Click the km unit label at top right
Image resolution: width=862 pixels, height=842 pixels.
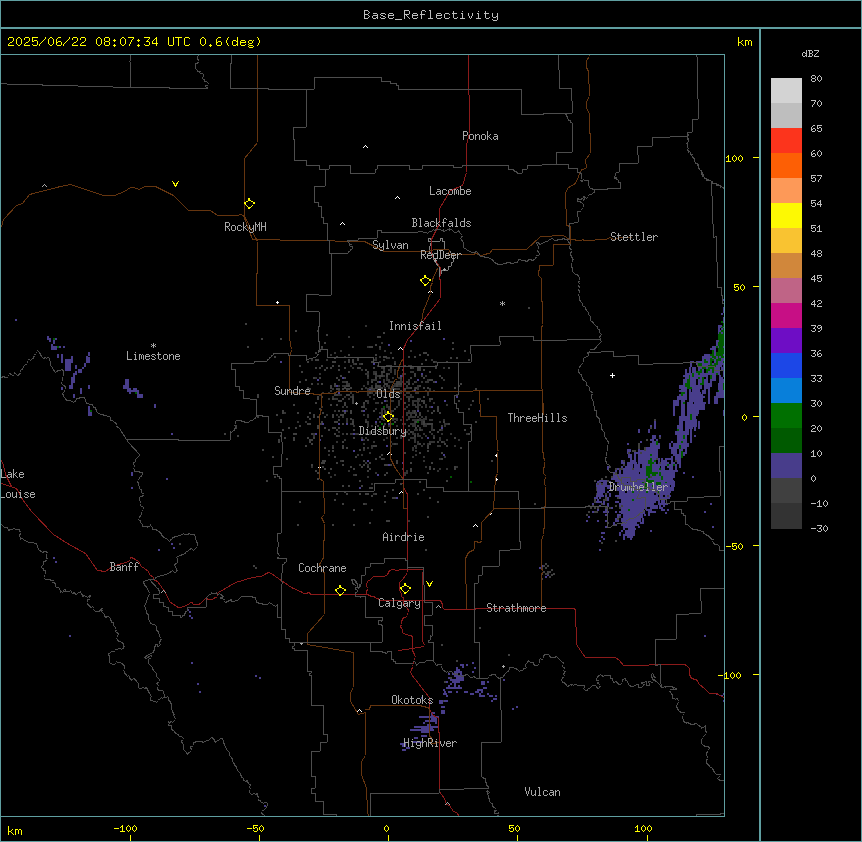tap(744, 42)
